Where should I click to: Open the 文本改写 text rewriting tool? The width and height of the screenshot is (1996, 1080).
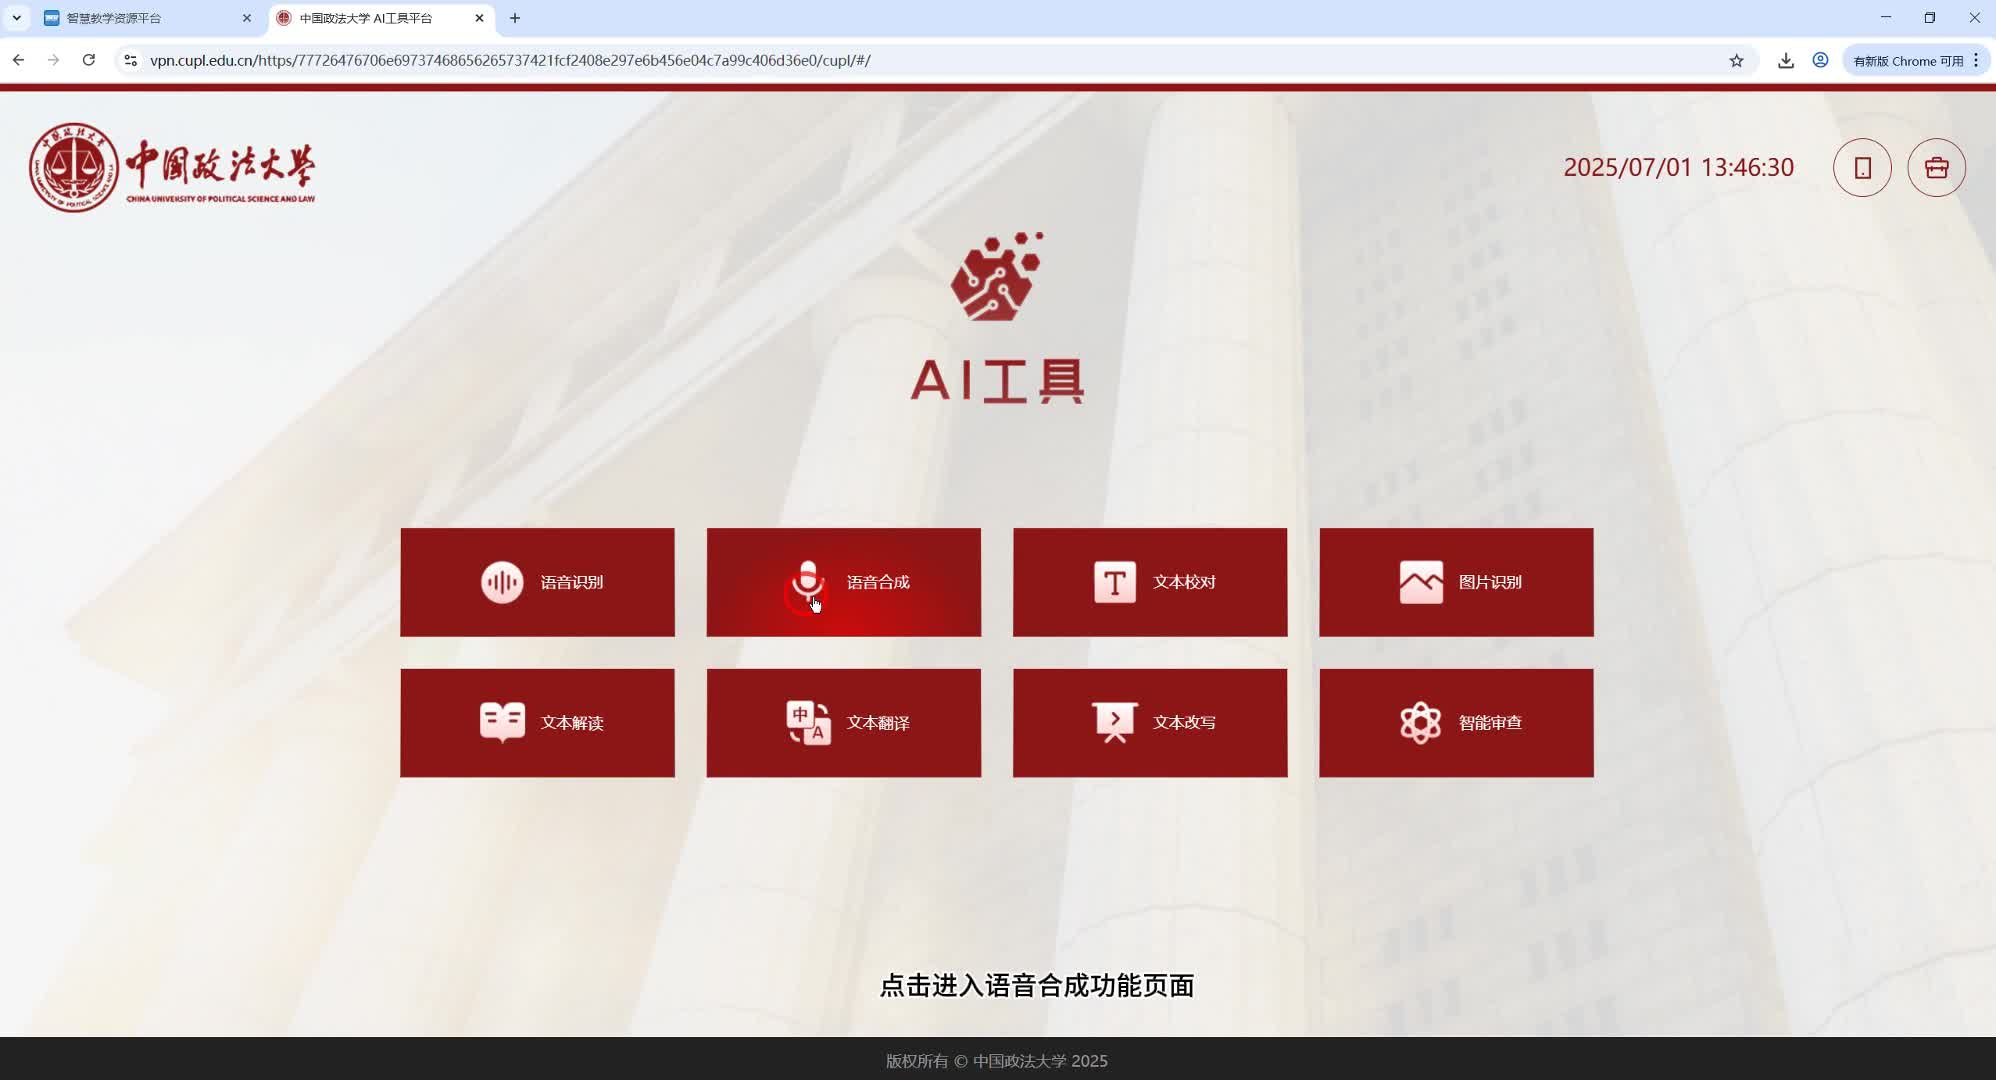point(1149,722)
